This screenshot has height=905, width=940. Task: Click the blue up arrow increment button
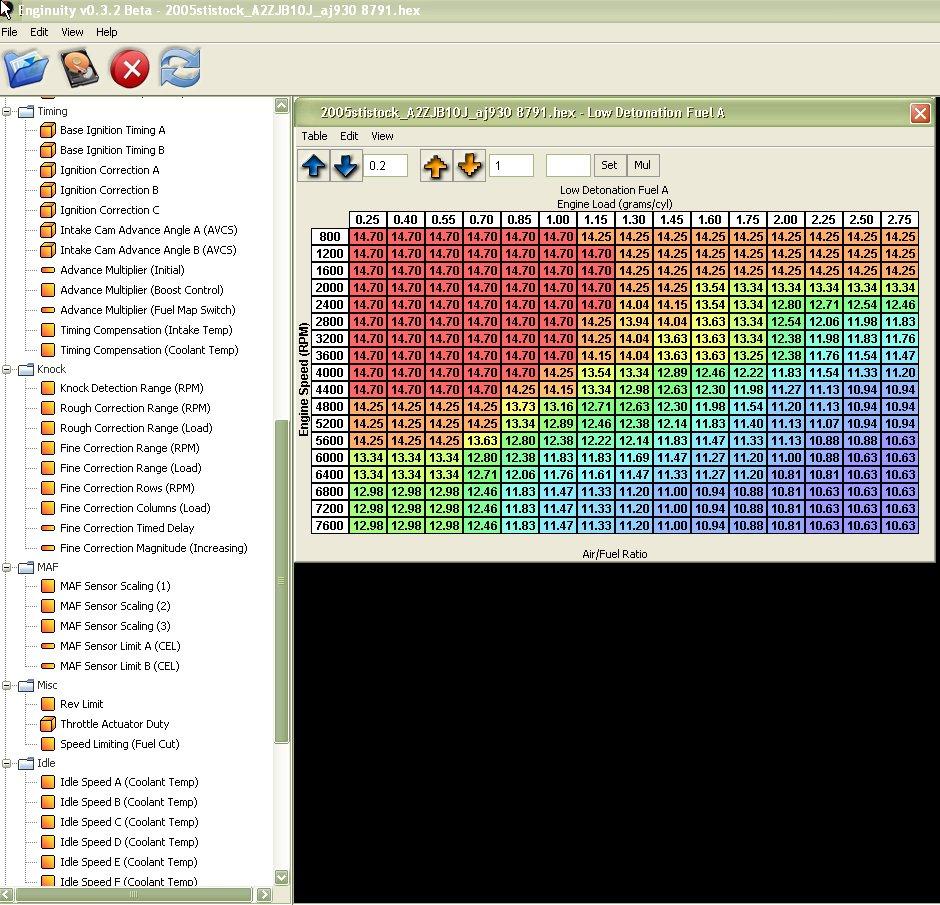point(314,166)
